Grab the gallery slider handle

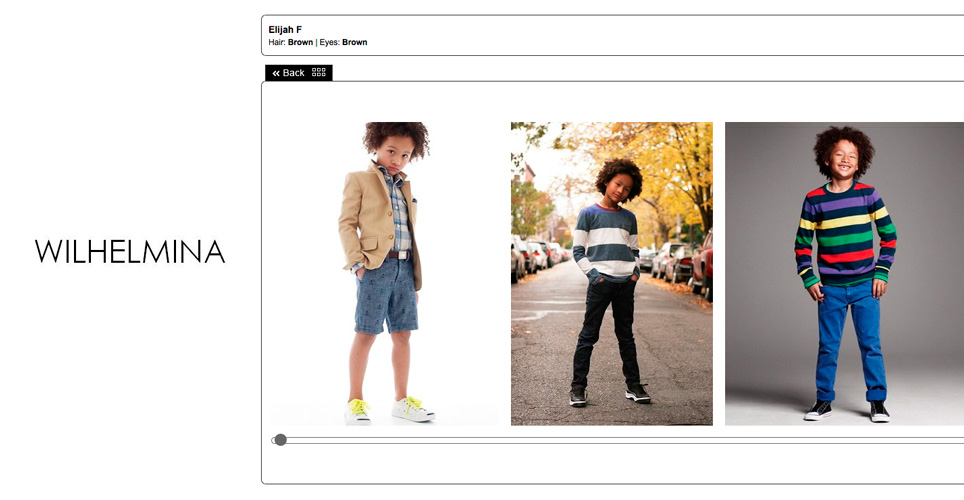(280, 440)
